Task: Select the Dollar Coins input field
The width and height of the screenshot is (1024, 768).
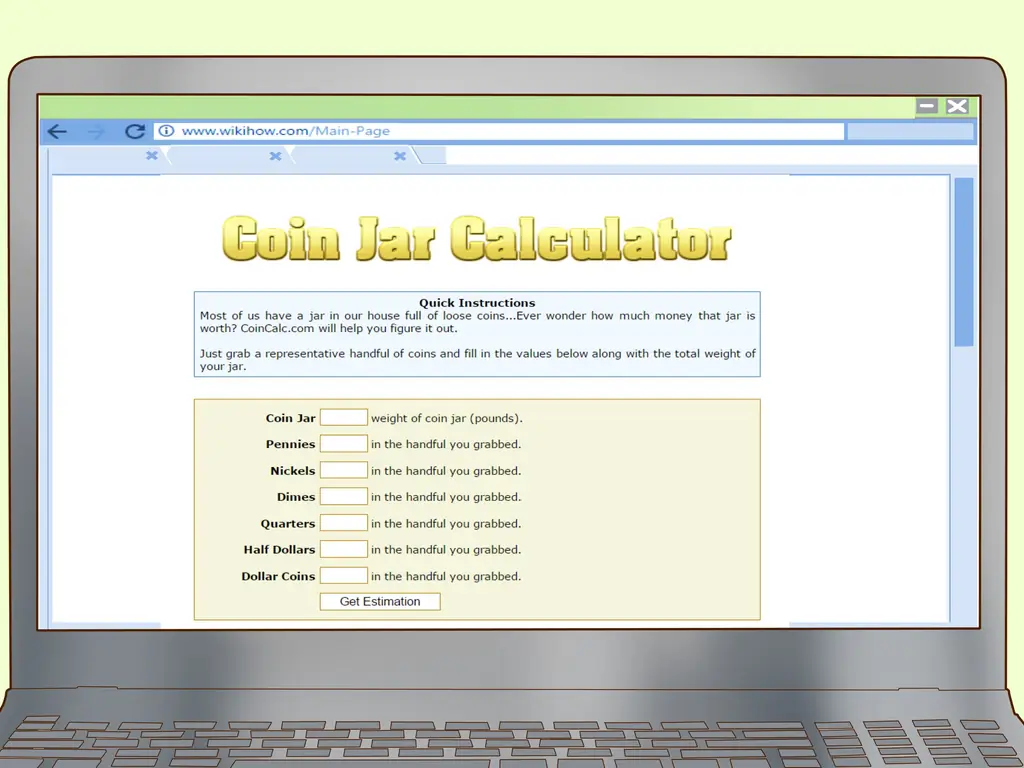Action: click(x=344, y=576)
